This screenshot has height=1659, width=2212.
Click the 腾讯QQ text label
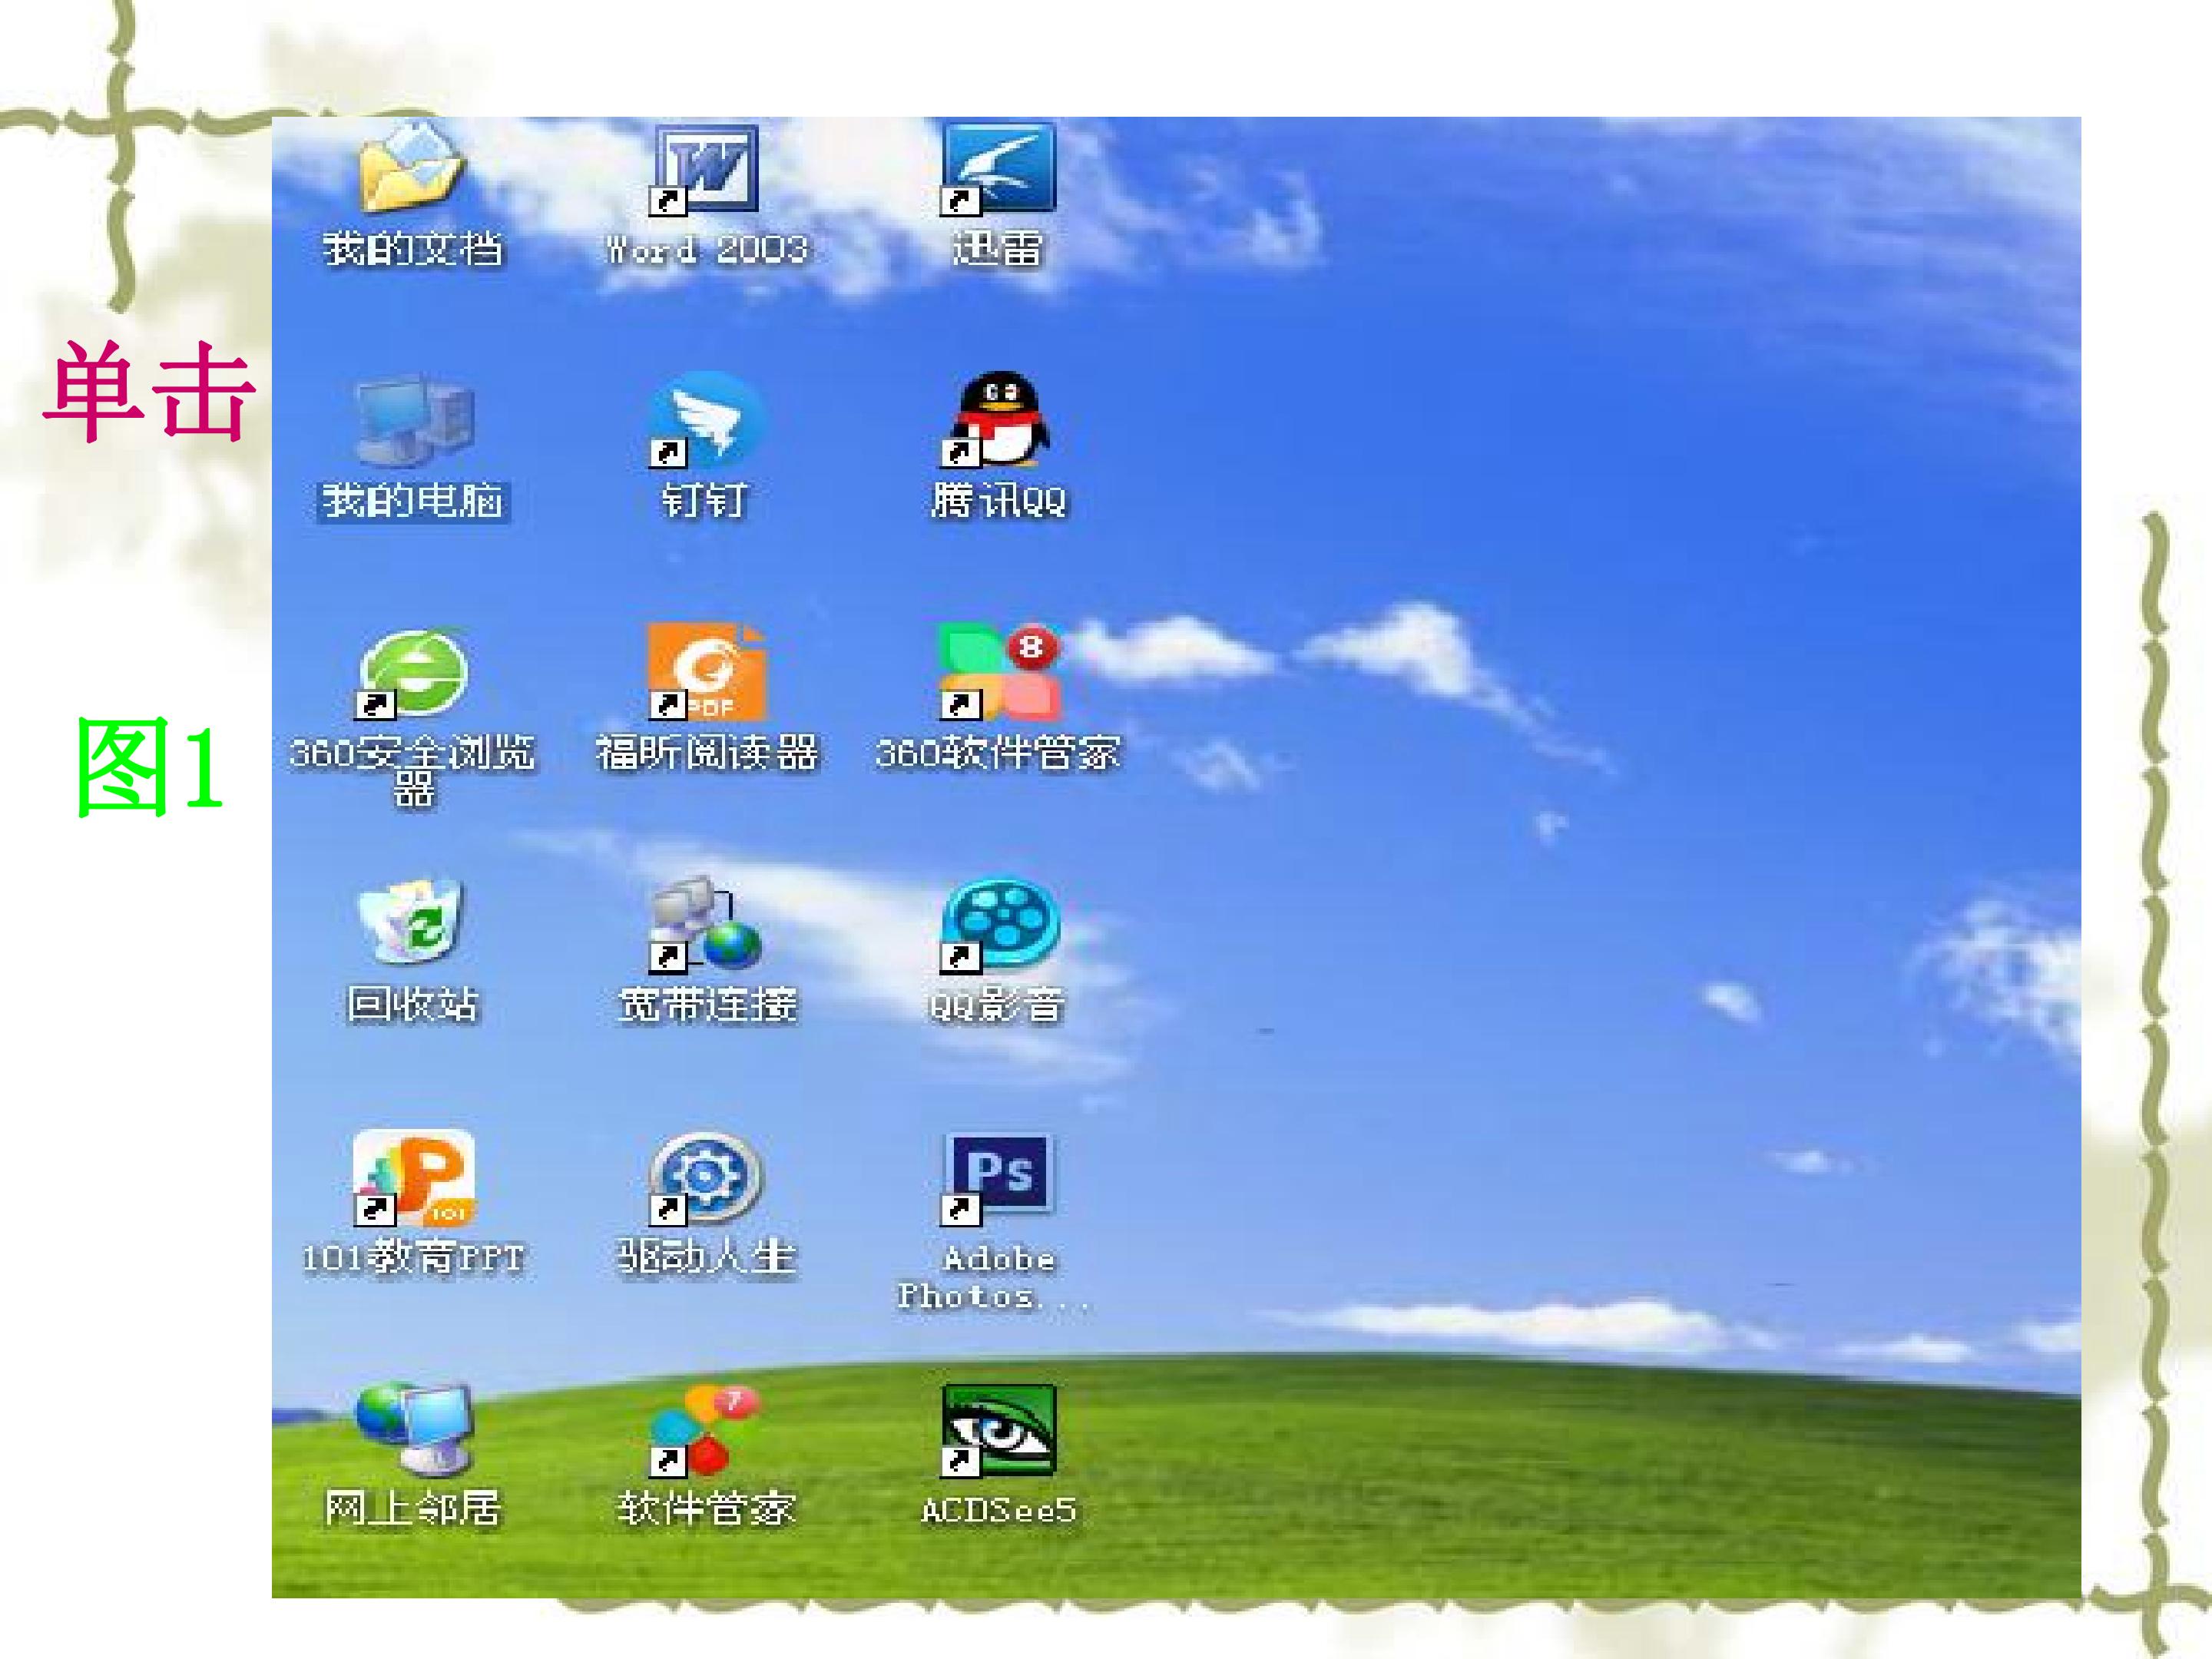click(999, 500)
